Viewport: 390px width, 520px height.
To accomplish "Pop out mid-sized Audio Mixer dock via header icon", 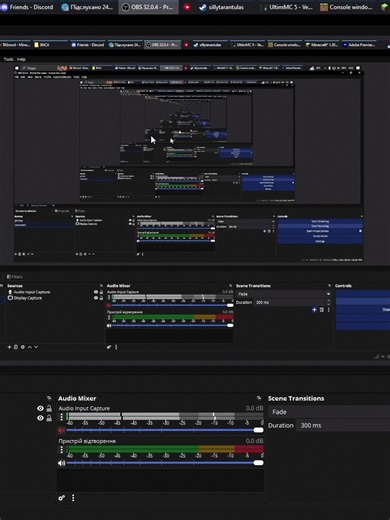I will point(230,286).
